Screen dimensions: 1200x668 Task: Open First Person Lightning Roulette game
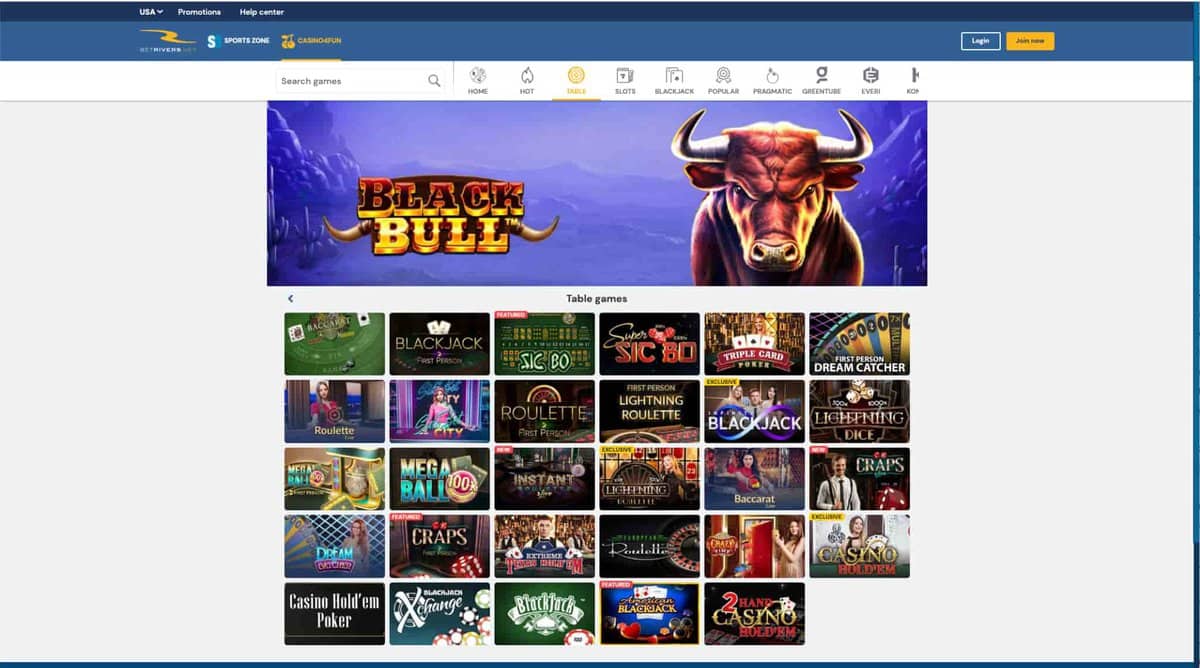pyautogui.click(x=649, y=411)
